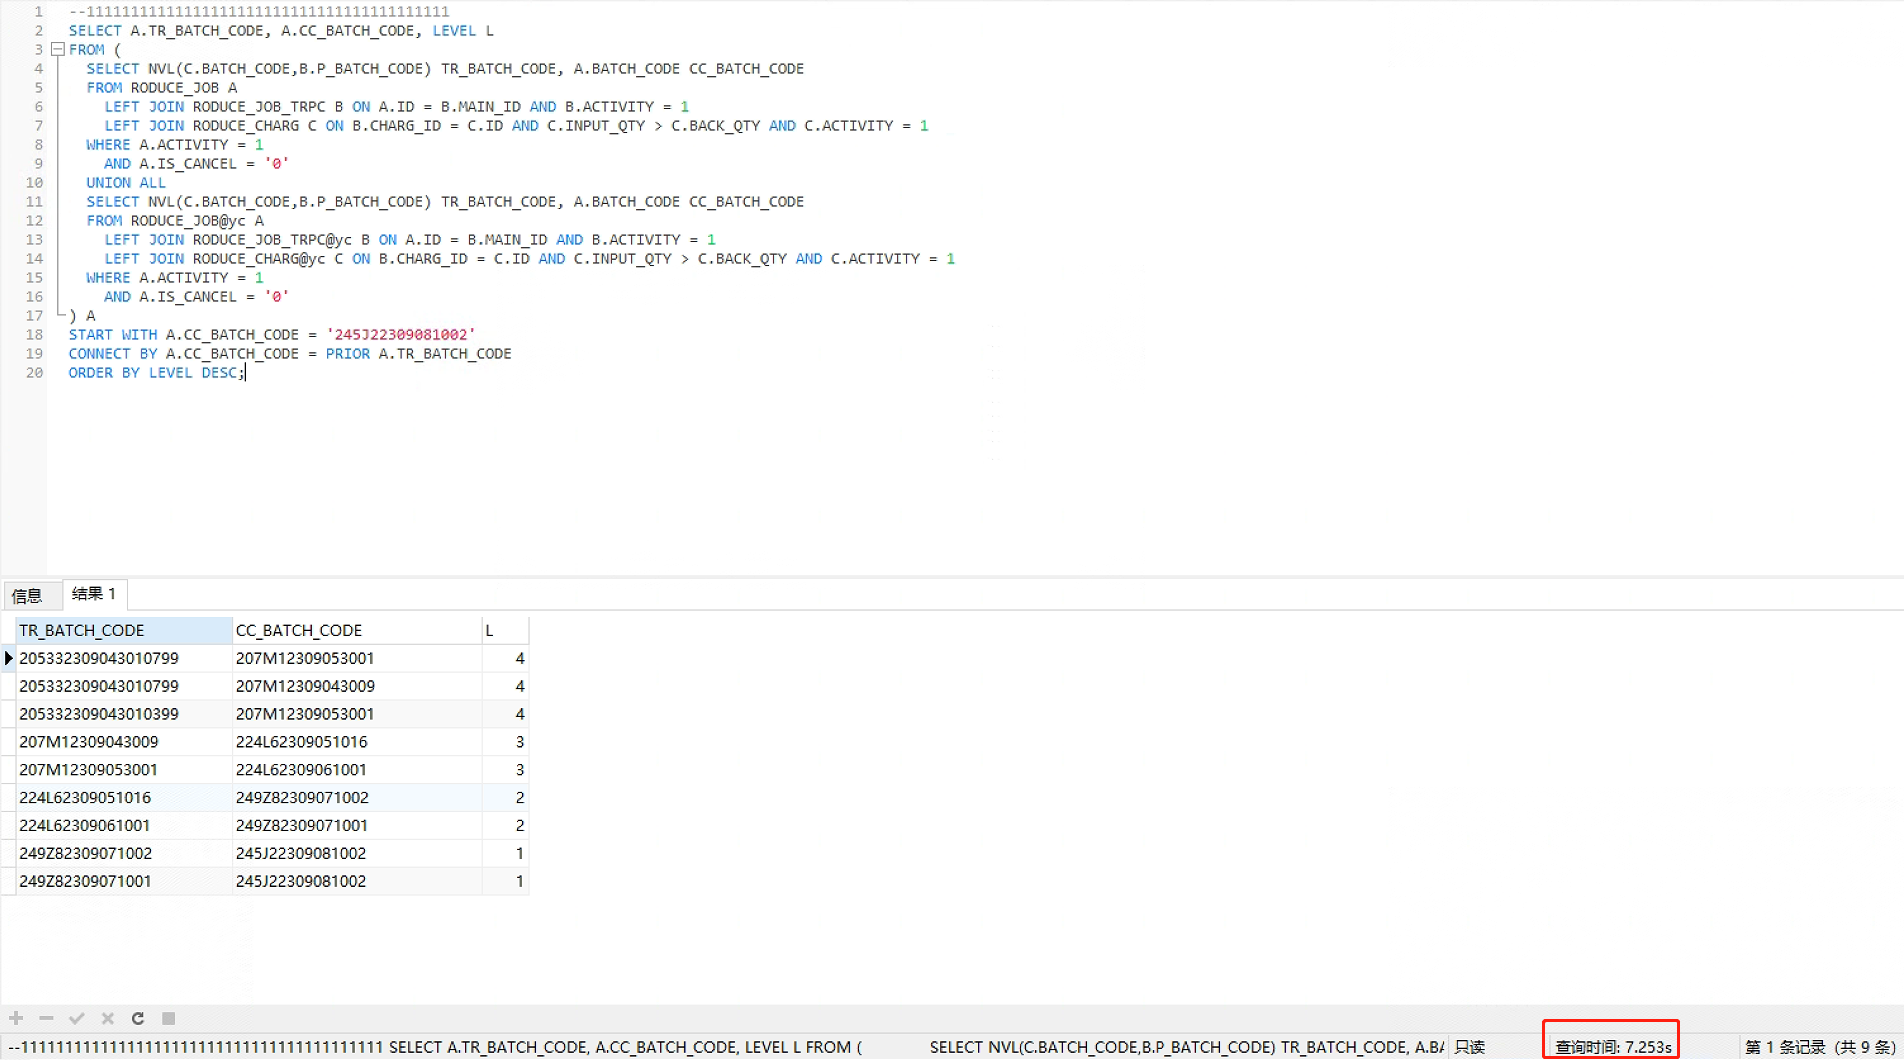This screenshot has width=1904, height=1060.
Task: Select cell 207M12309043009 in CC_BATCH_CODE column
Action: click(357, 686)
